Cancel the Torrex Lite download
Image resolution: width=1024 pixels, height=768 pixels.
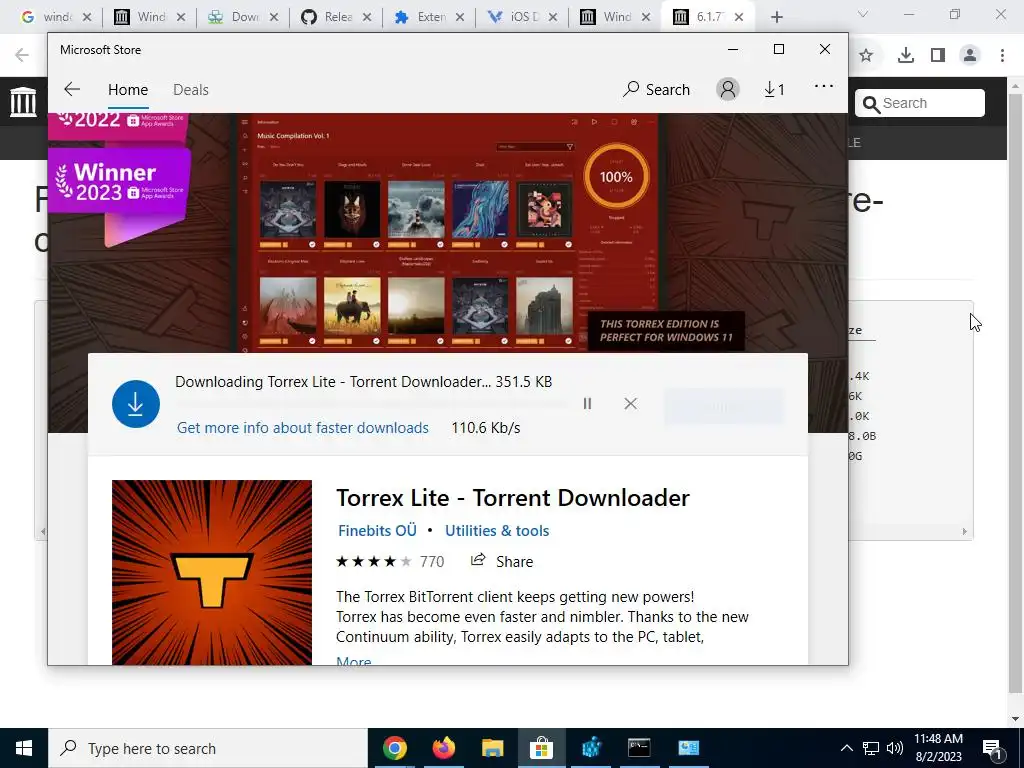click(630, 404)
